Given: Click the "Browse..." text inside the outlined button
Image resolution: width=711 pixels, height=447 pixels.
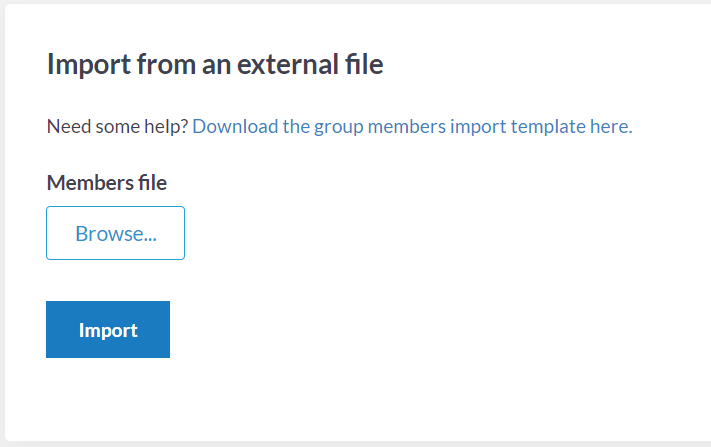Looking at the screenshot, I should [116, 234].
